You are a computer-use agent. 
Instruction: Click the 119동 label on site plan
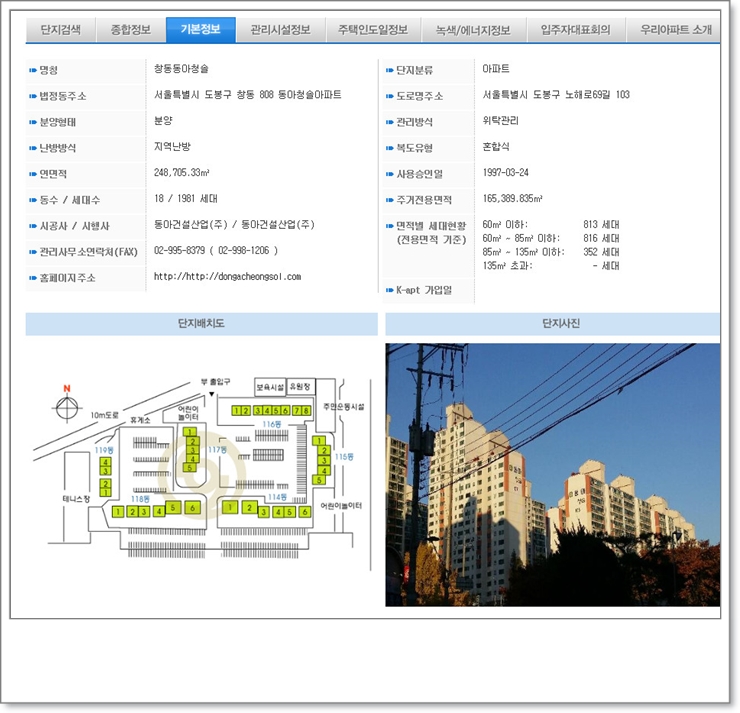104,450
